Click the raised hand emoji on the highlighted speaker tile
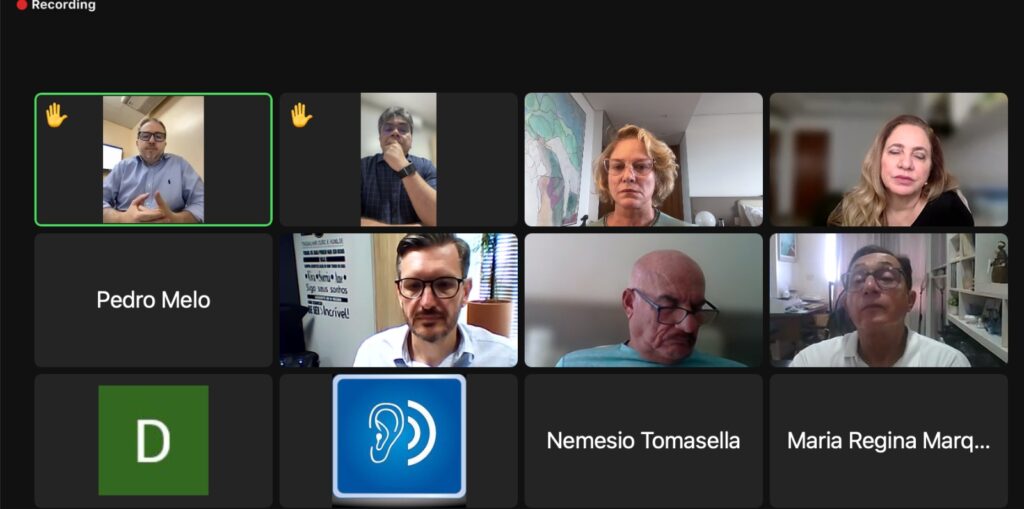This screenshot has height=509, width=1024. 56,116
